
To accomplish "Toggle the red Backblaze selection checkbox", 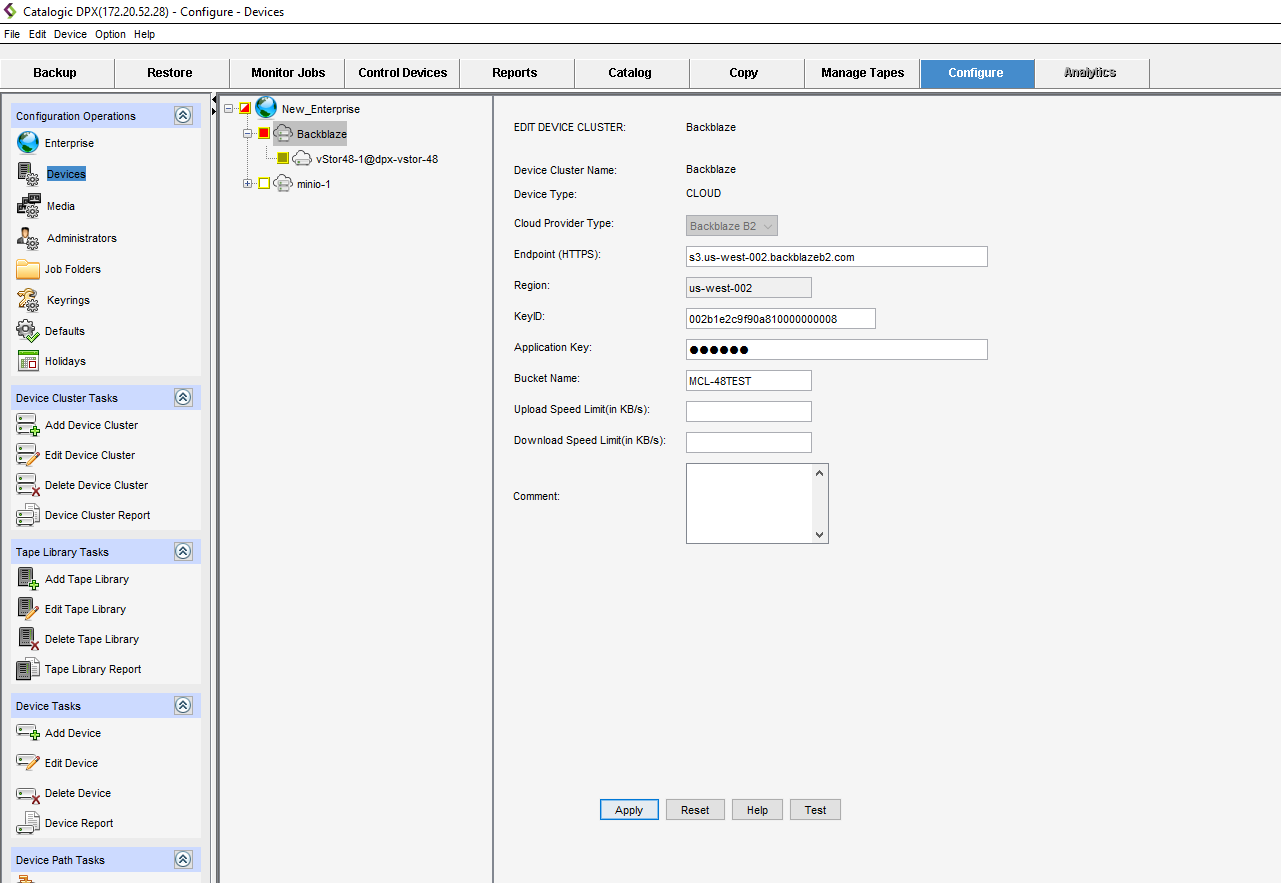I will [x=264, y=133].
